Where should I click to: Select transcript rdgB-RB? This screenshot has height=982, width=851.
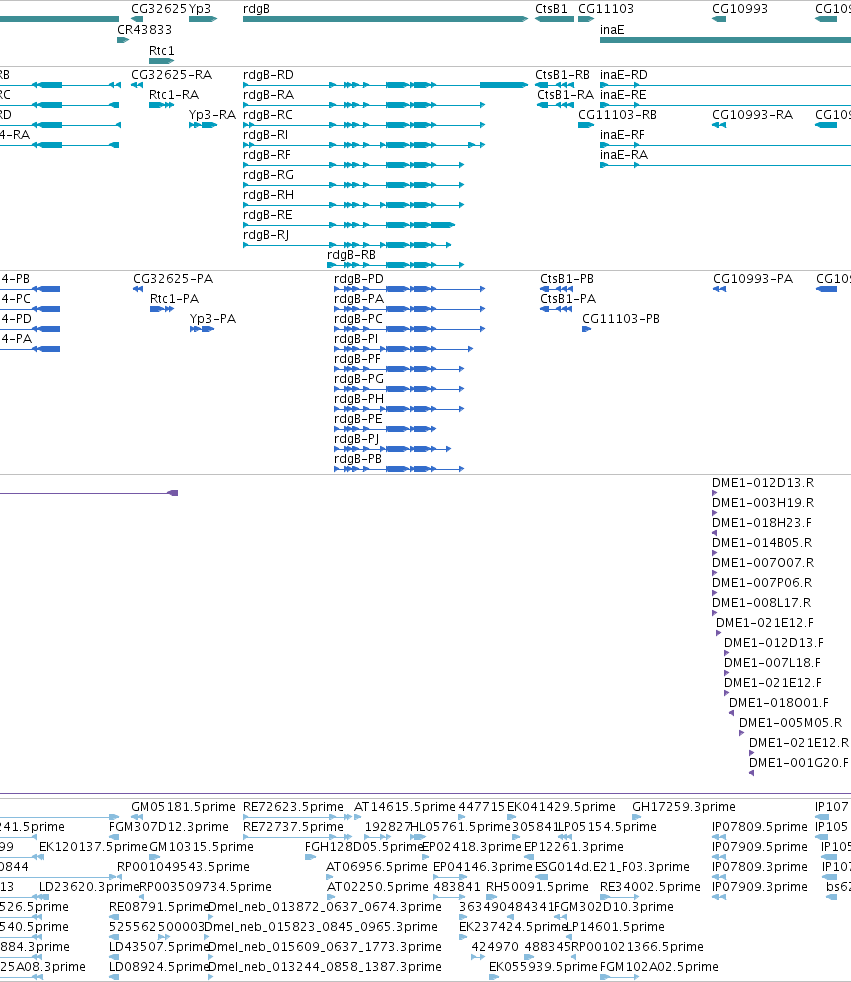click(x=351, y=255)
